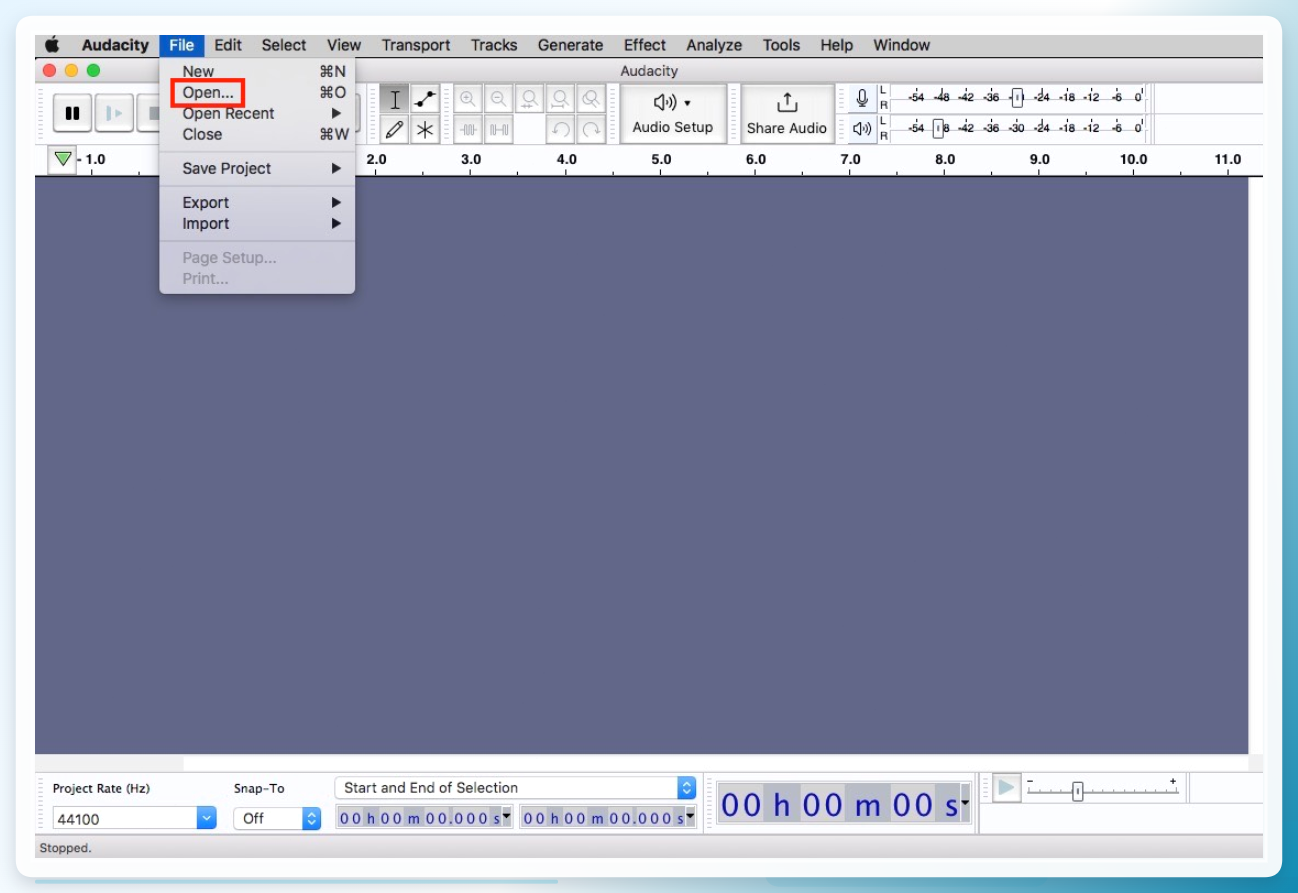Select the Draw pencil tool
This screenshot has height=893, width=1298.
(395, 129)
